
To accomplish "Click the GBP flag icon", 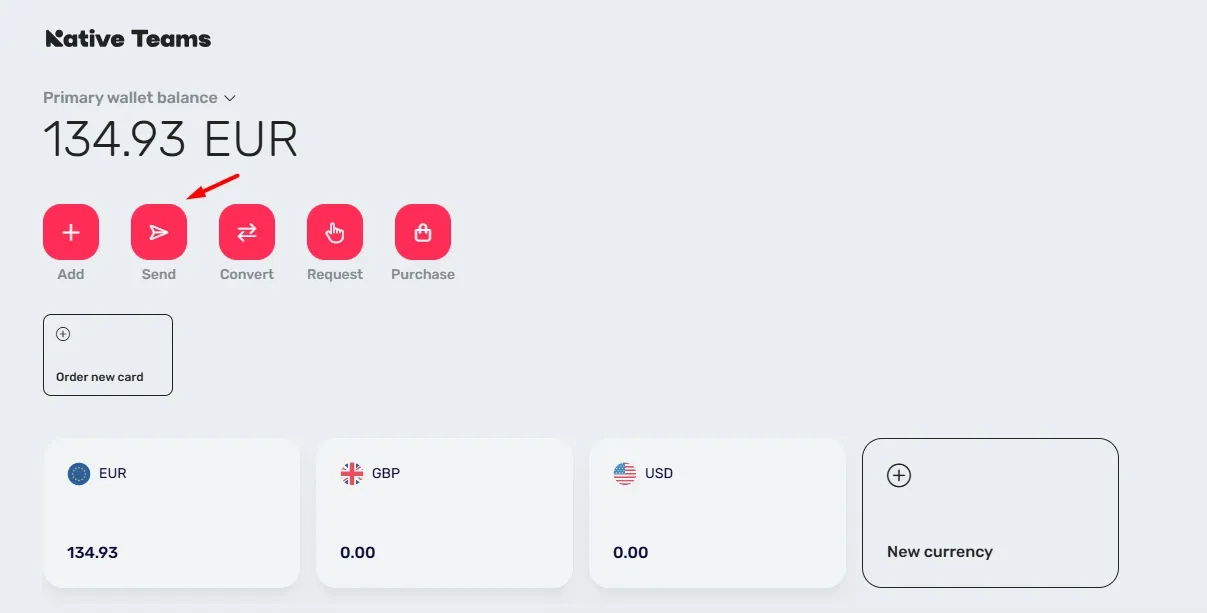I will click(352, 473).
